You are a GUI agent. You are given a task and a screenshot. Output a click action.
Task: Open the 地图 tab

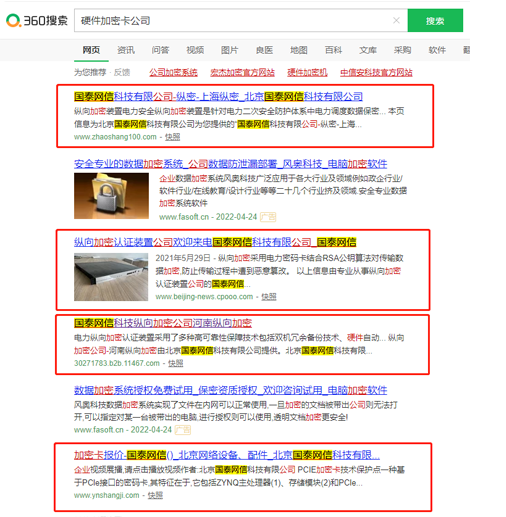click(x=299, y=50)
